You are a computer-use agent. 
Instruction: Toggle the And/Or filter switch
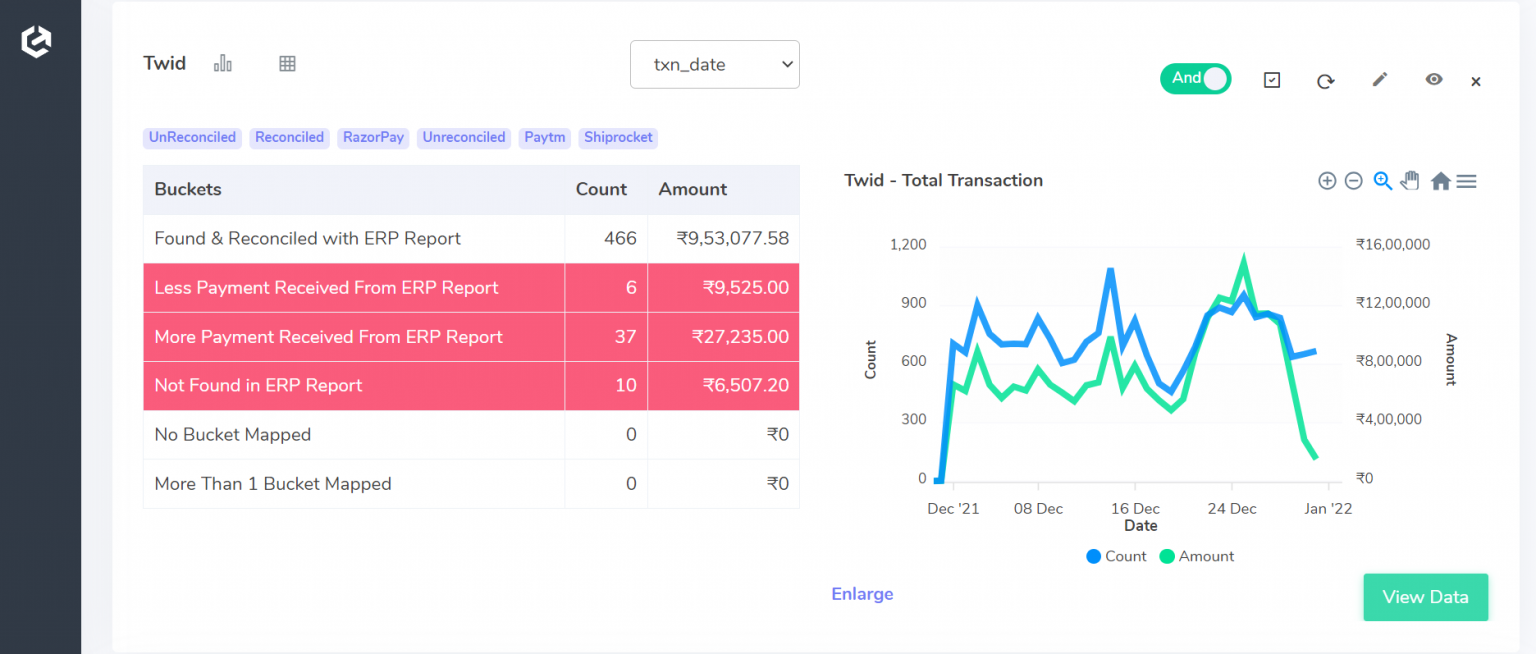click(x=1196, y=78)
